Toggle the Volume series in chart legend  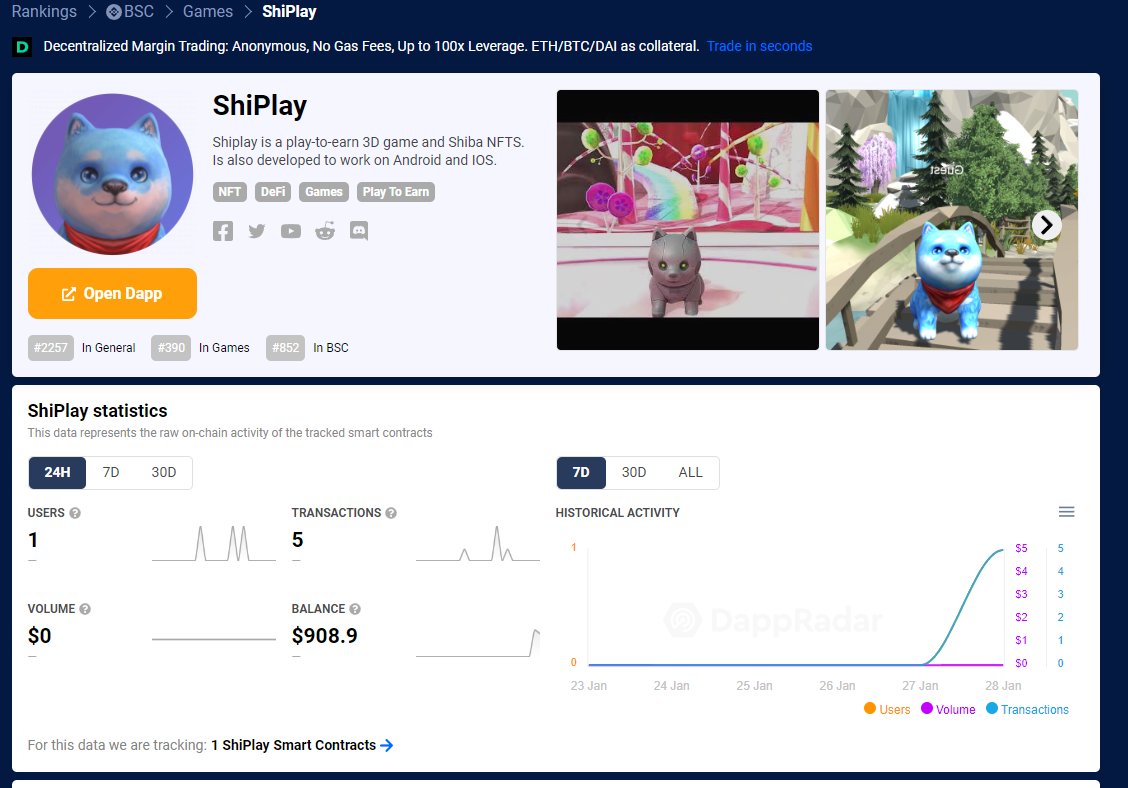click(x=948, y=709)
